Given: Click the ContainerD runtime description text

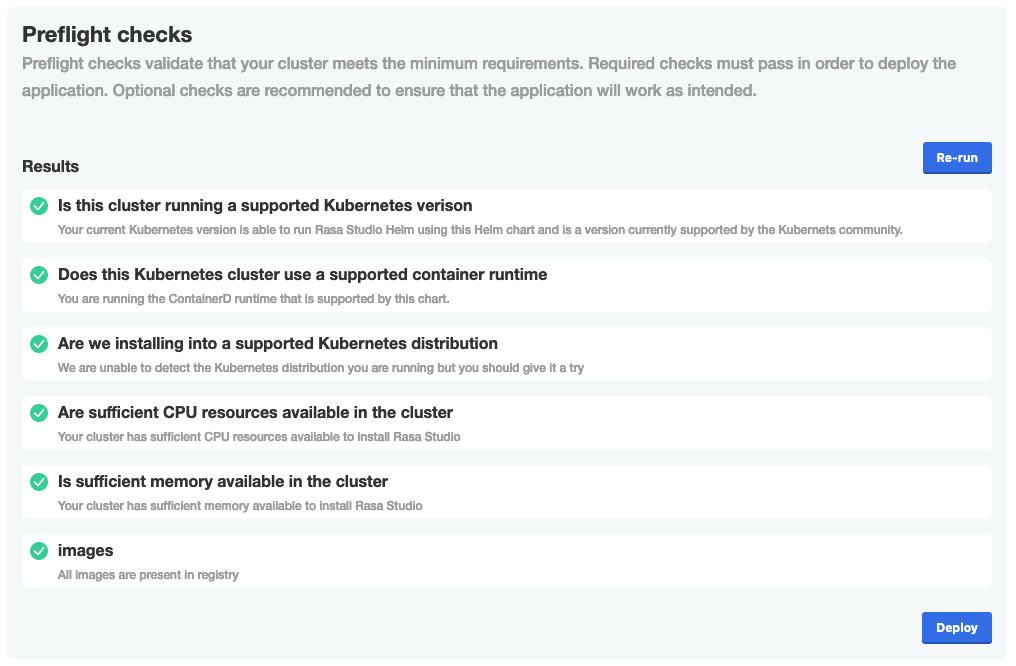Looking at the screenshot, I should [254, 299].
